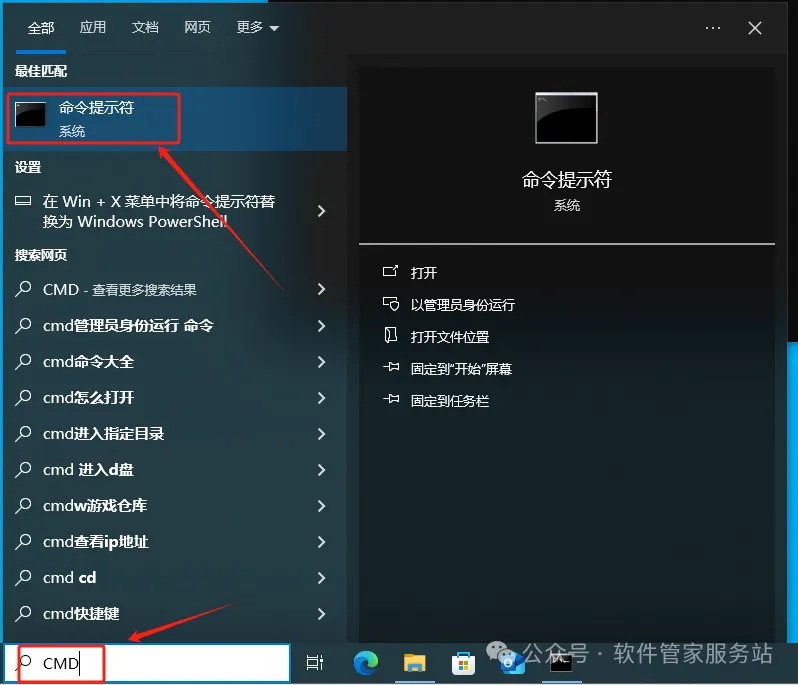The image size is (798, 685).
Task: Expand arrow for cmd快捷键
Action: 321,614
